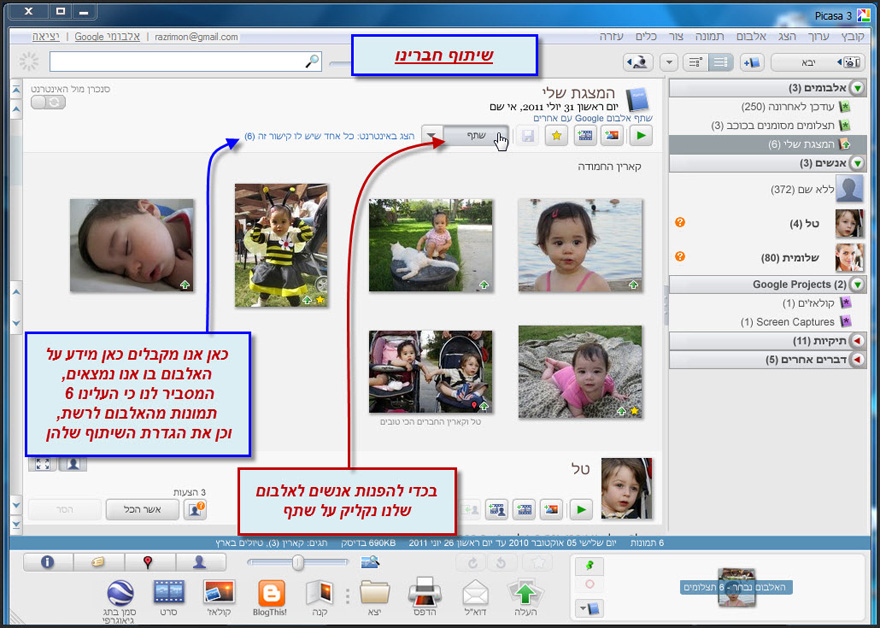Image resolution: width=880 pixels, height=628 pixels.
Task: Open the קובץ (File) menu
Action: (x=852, y=36)
